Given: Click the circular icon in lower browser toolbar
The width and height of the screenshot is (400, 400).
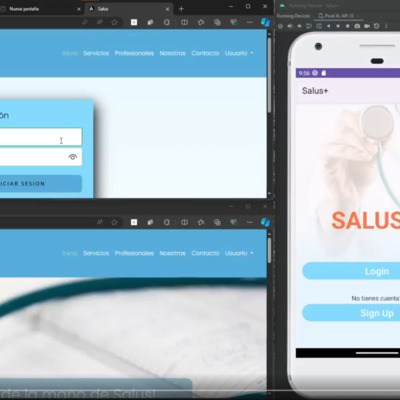Looking at the screenshot, I should [167, 222].
